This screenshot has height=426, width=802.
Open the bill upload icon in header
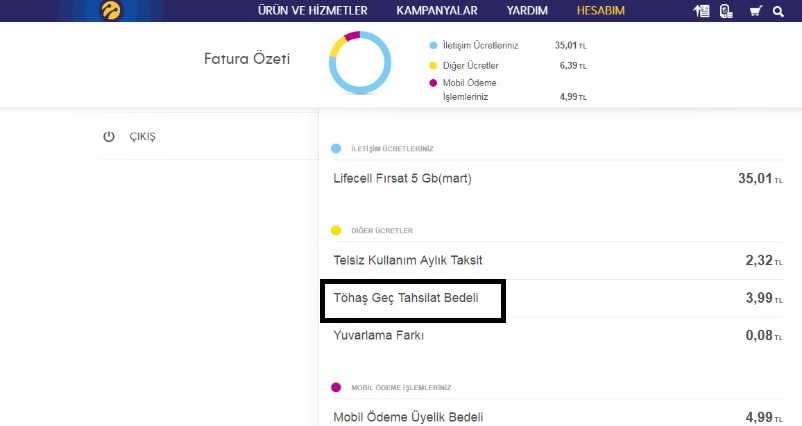click(702, 11)
